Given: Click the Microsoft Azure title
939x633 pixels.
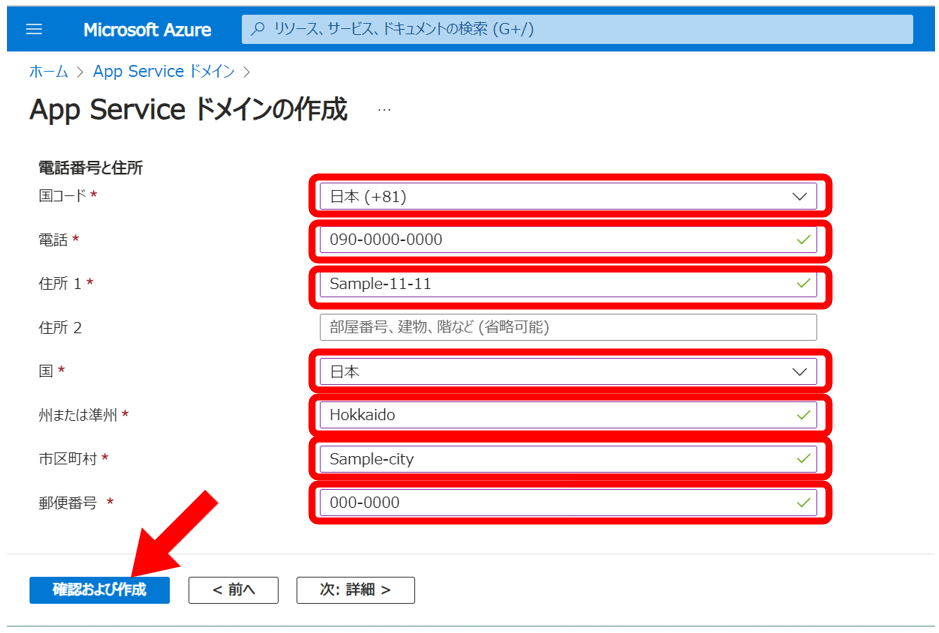Looking at the screenshot, I should click(147, 30).
